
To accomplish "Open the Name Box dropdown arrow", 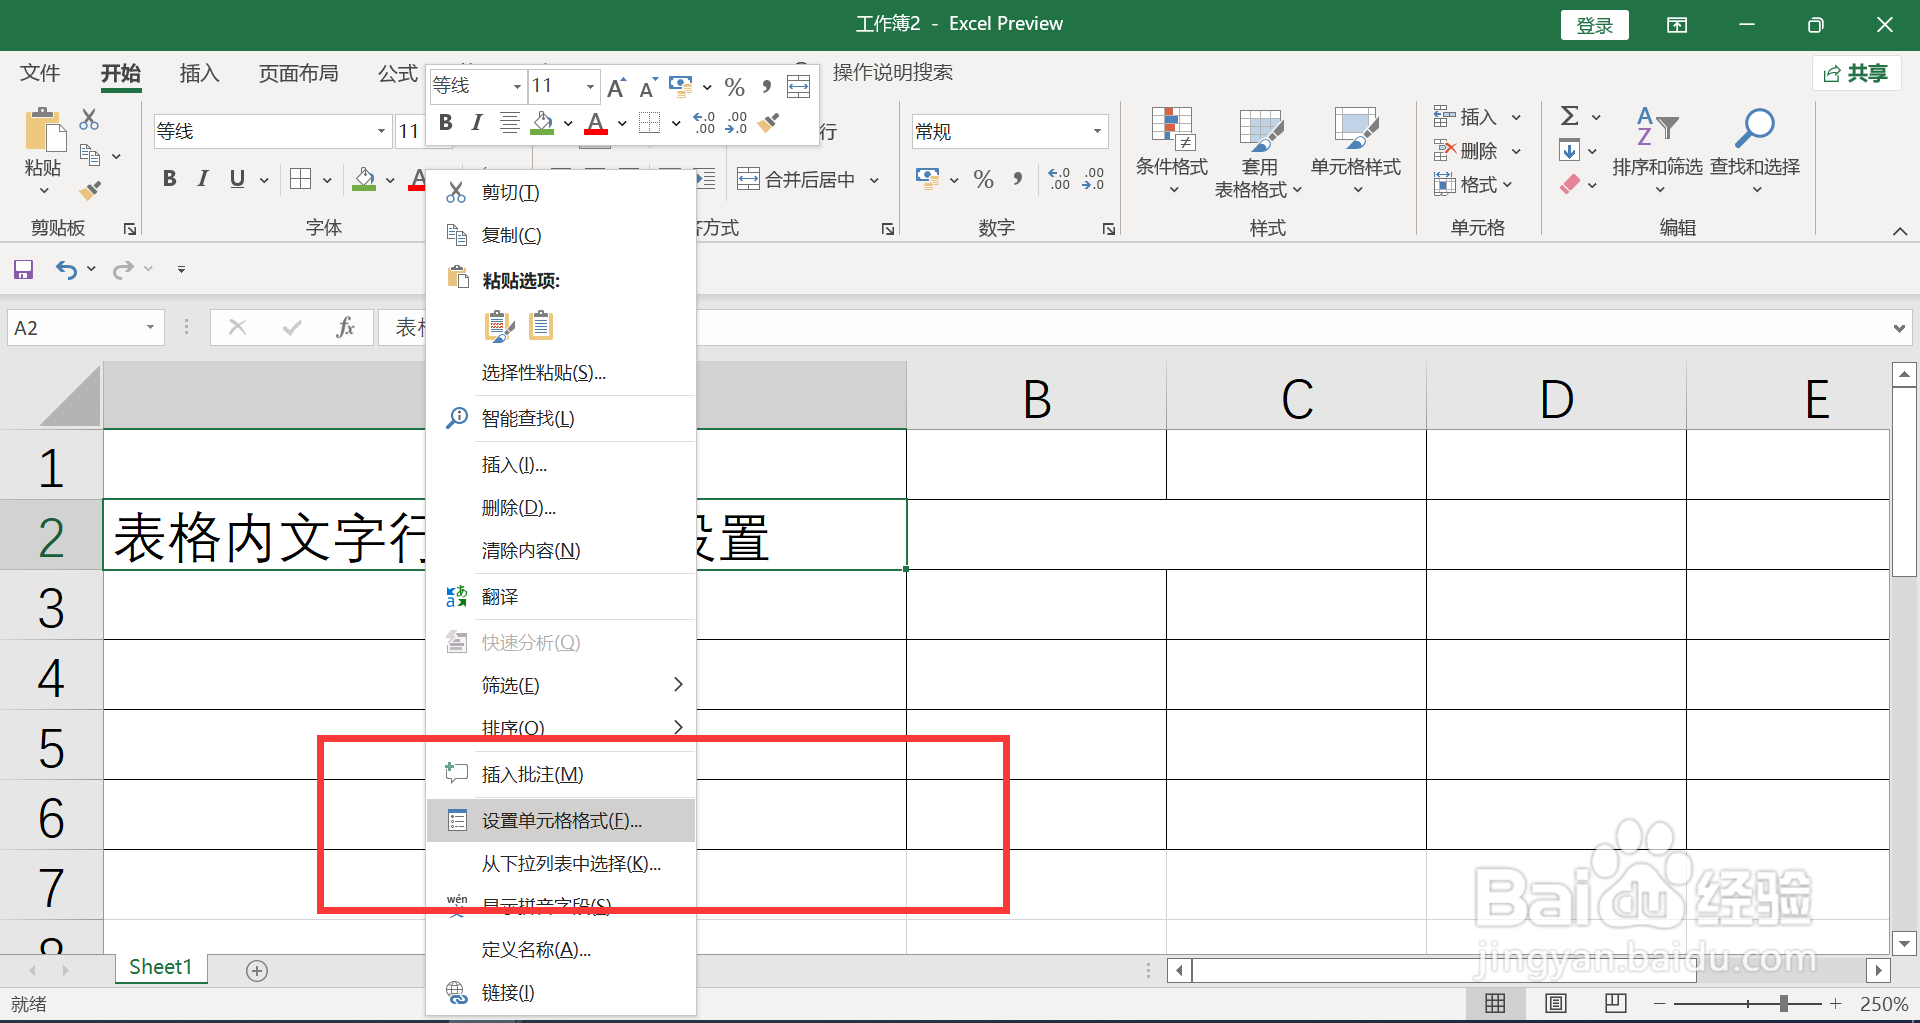I will pos(150,327).
